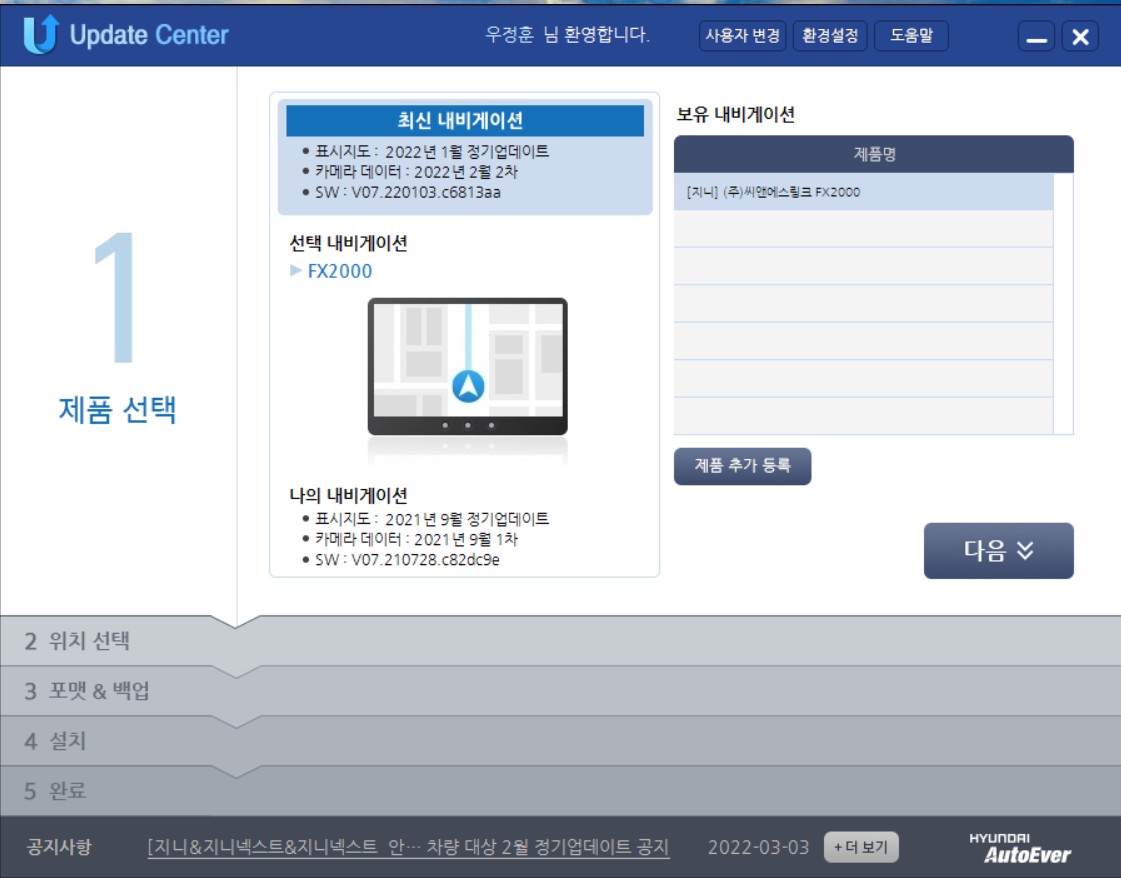Click the notice date 2022-03-03

click(758, 848)
